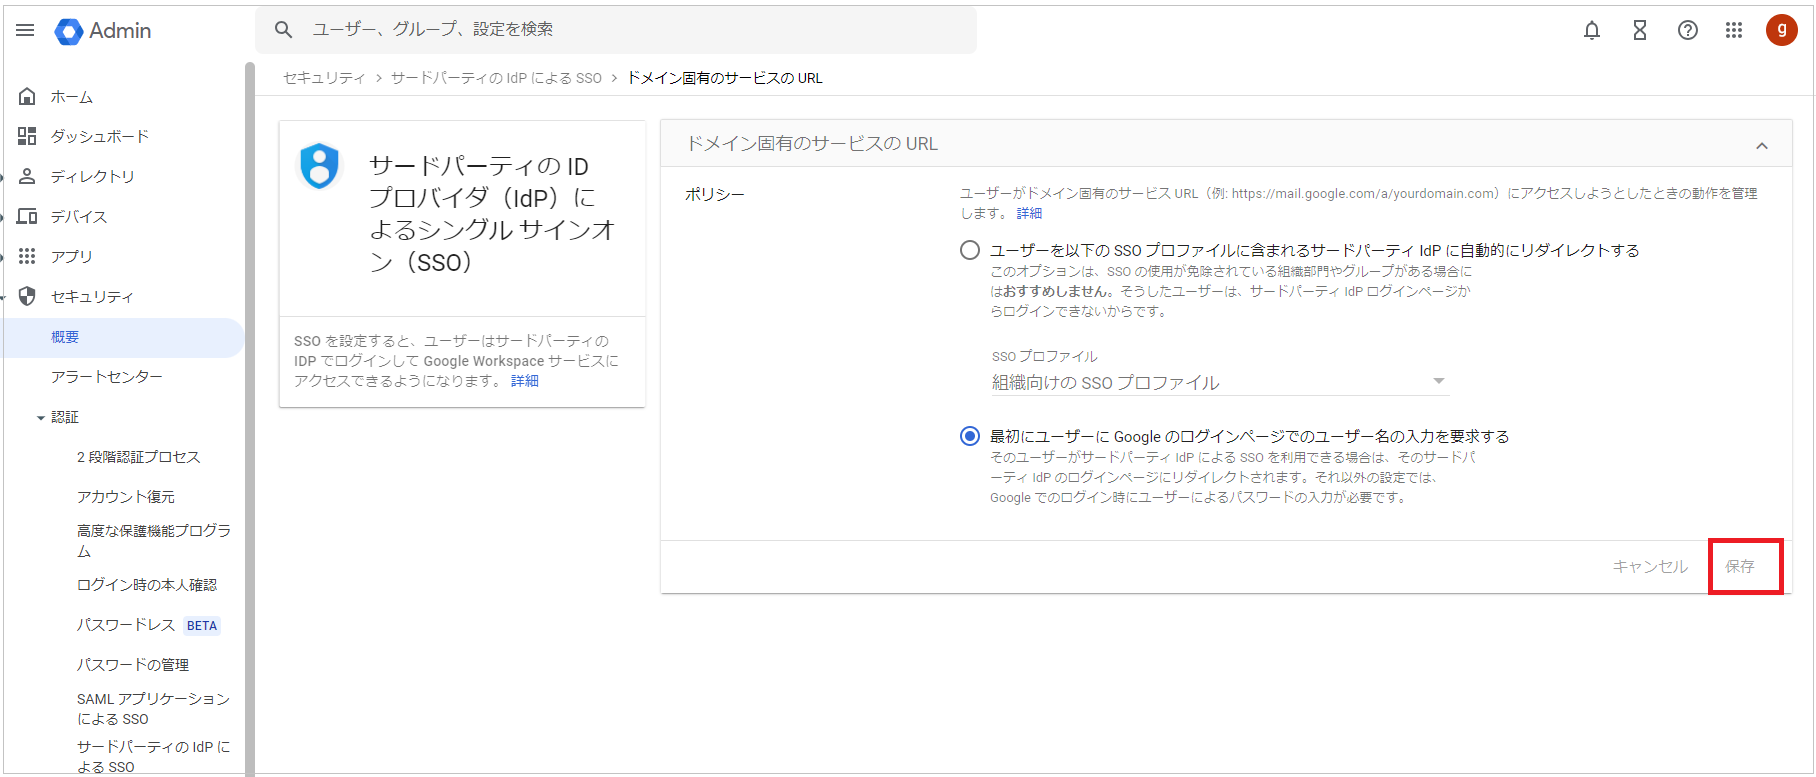Open the help question mark icon
This screenshot has width=1816, height=777.
[x=1688, y=30]
